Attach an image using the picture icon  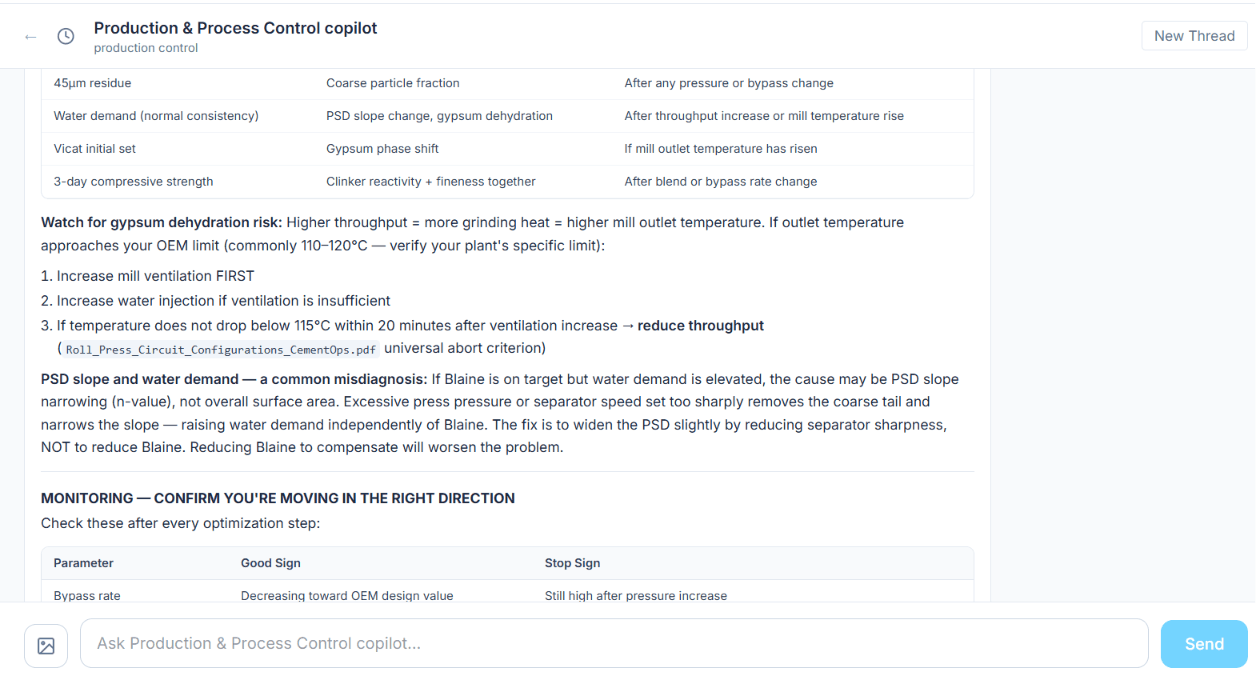[46, 646]
